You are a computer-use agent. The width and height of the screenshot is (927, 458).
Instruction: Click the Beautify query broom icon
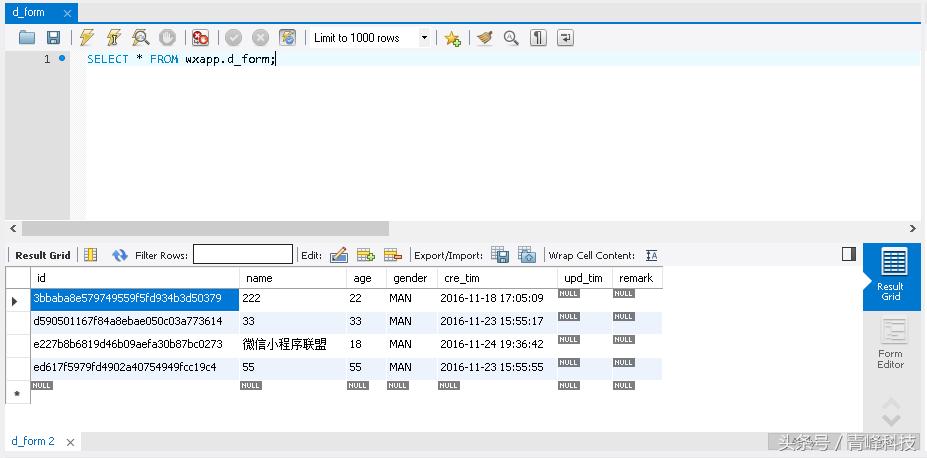(x=485, y=38)
